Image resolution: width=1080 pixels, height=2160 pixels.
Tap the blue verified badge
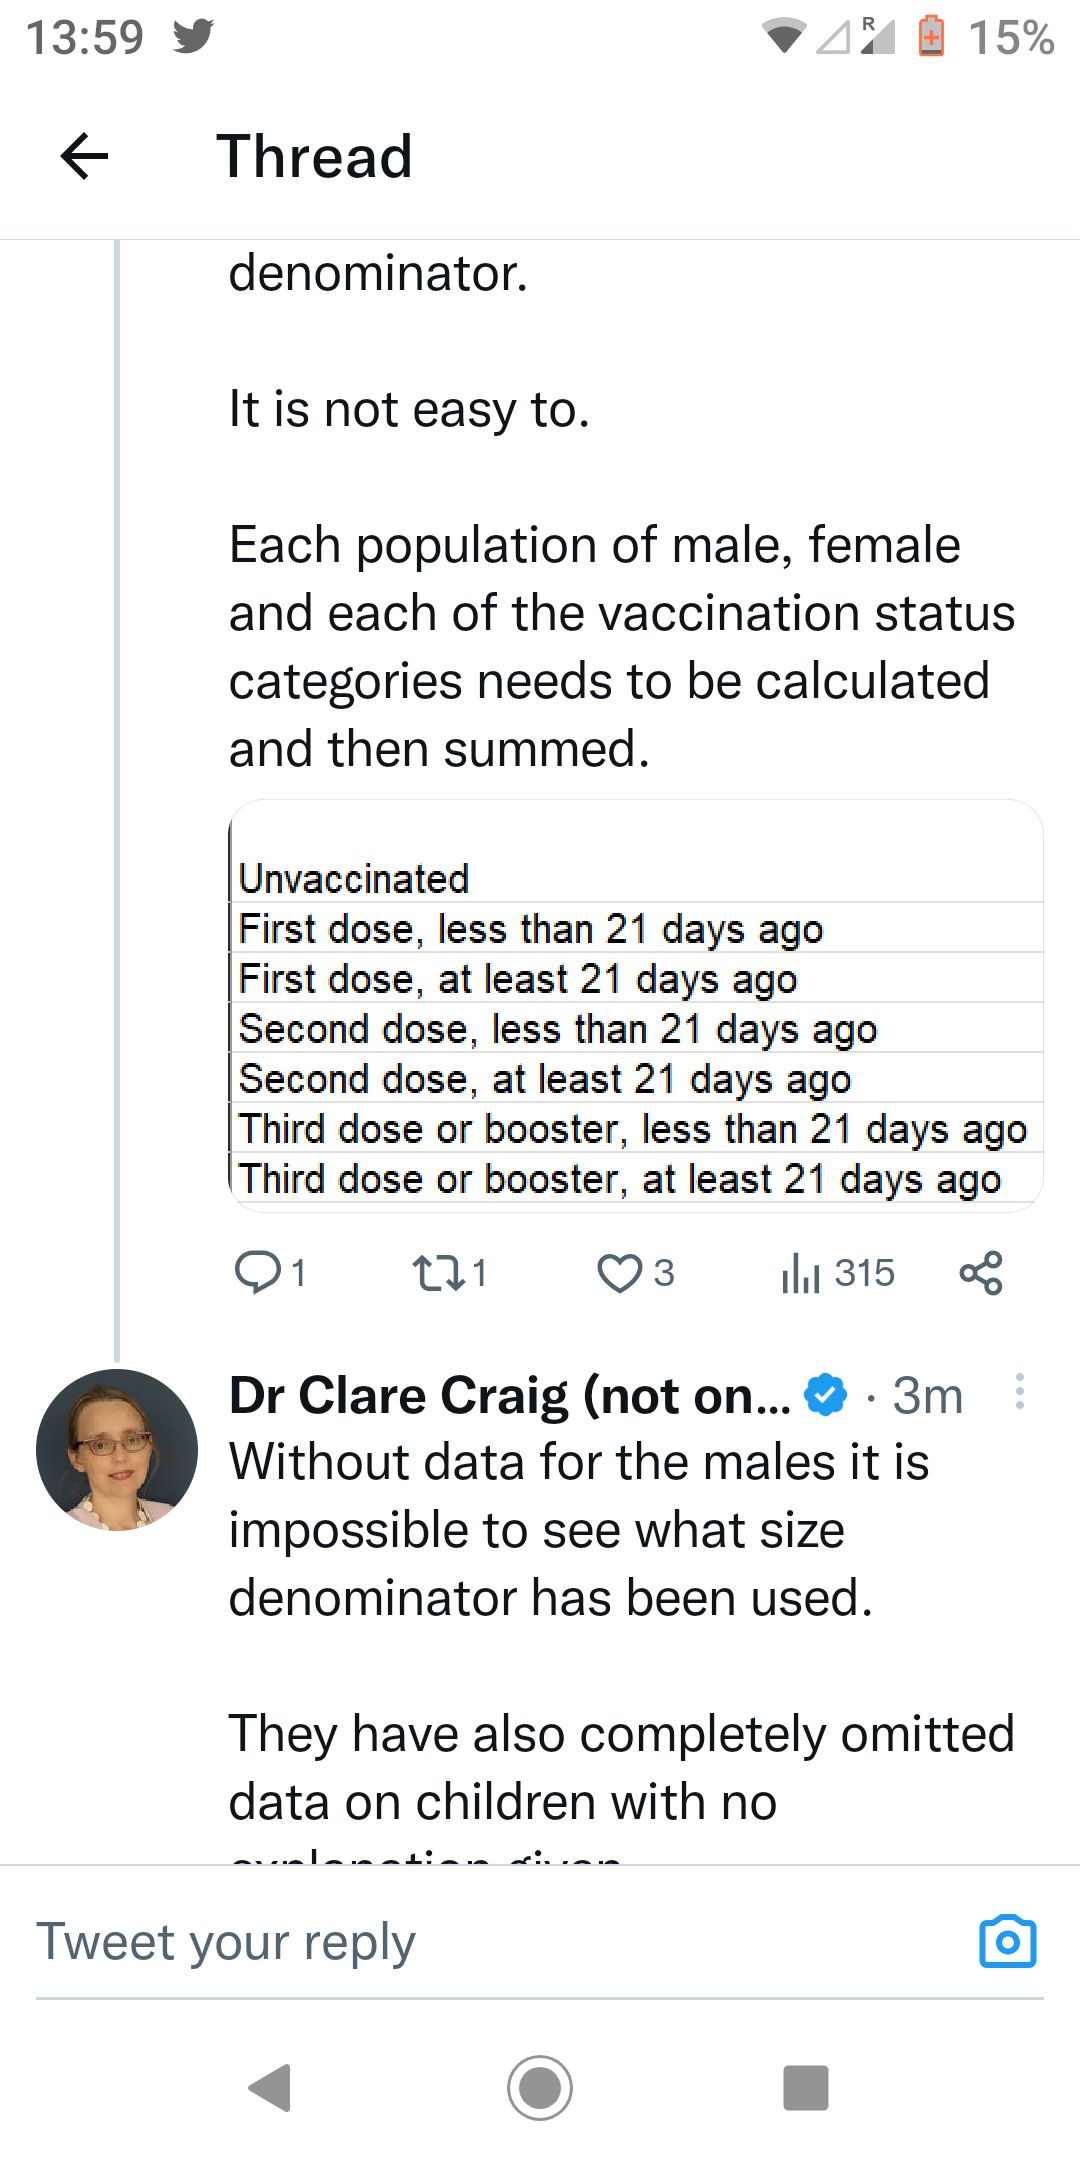(x=826, y=1395)
